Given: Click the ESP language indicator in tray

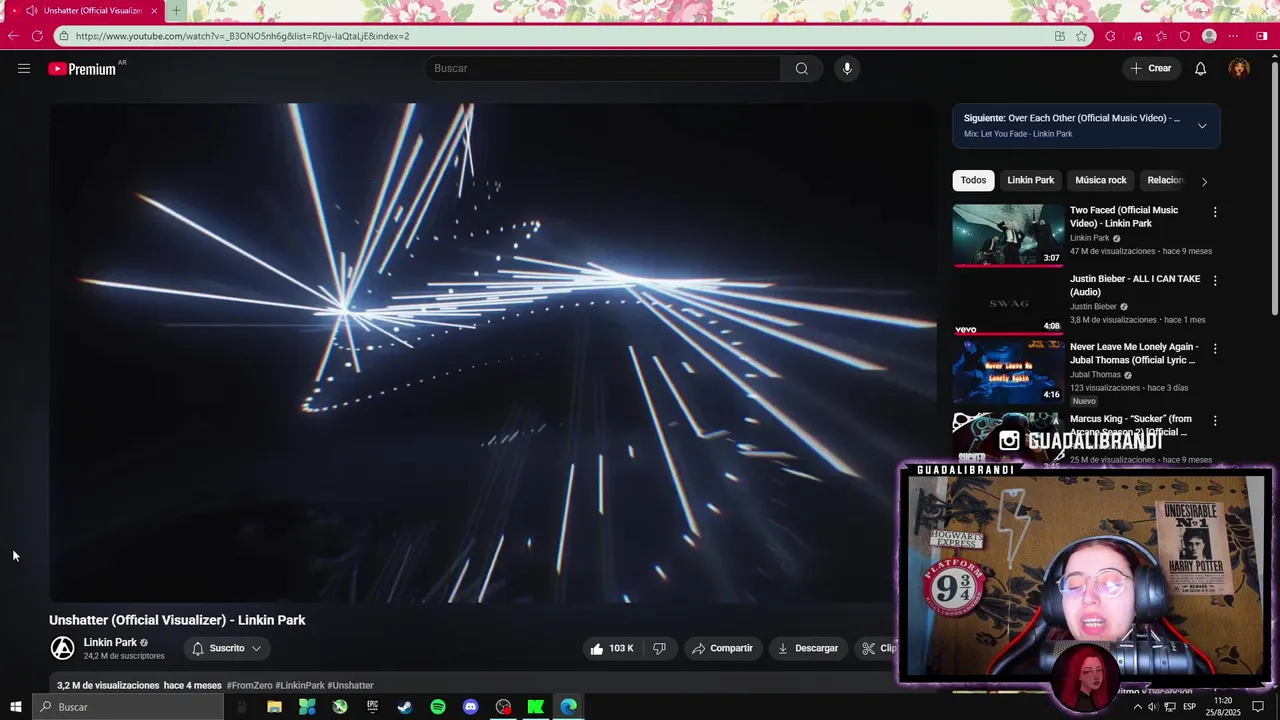Looking at the screenshot, I should [x=1190, y=707].
